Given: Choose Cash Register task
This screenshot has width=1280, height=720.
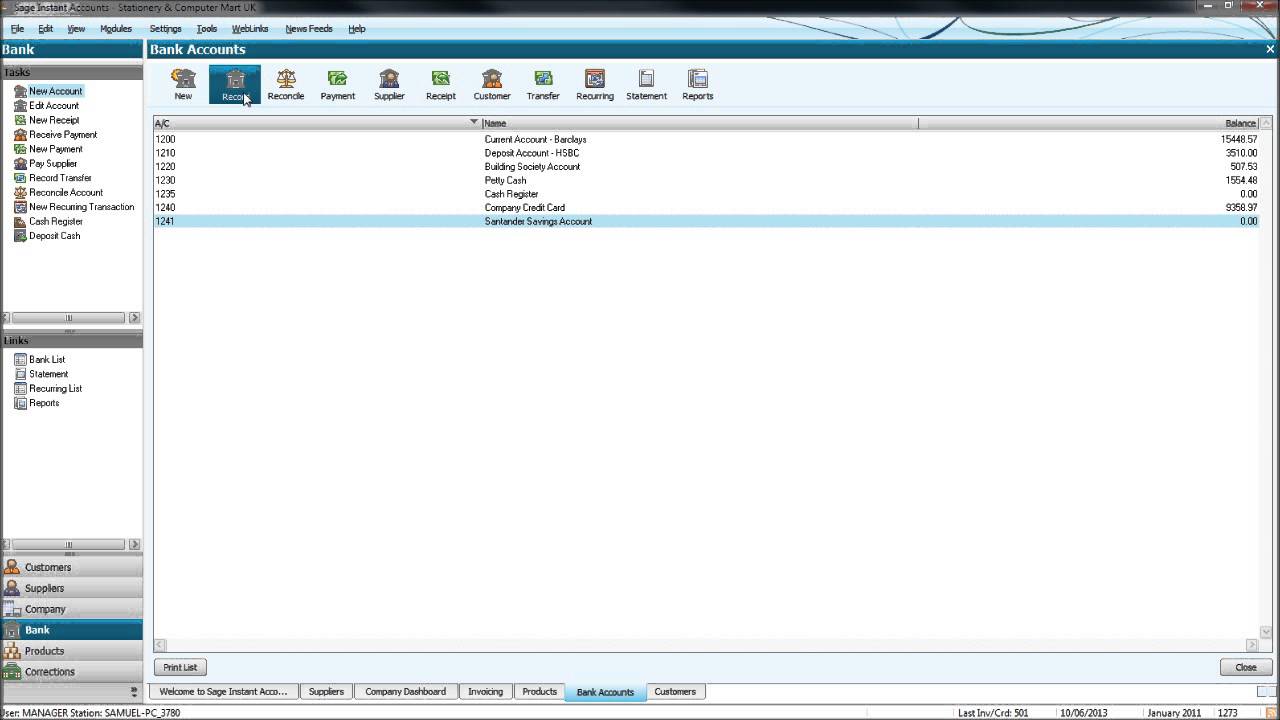Looking at the screenshot, I should tap(55, 222).
